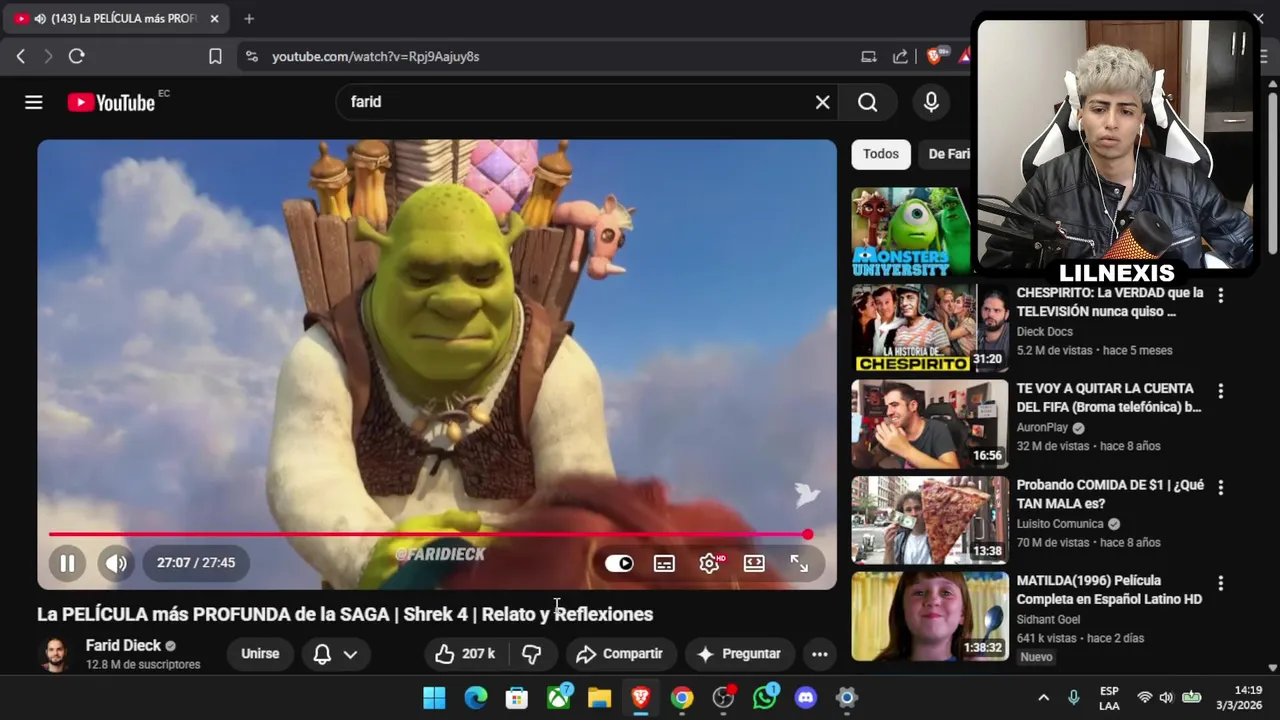Enter fullscreen mode

pos(799,563)
